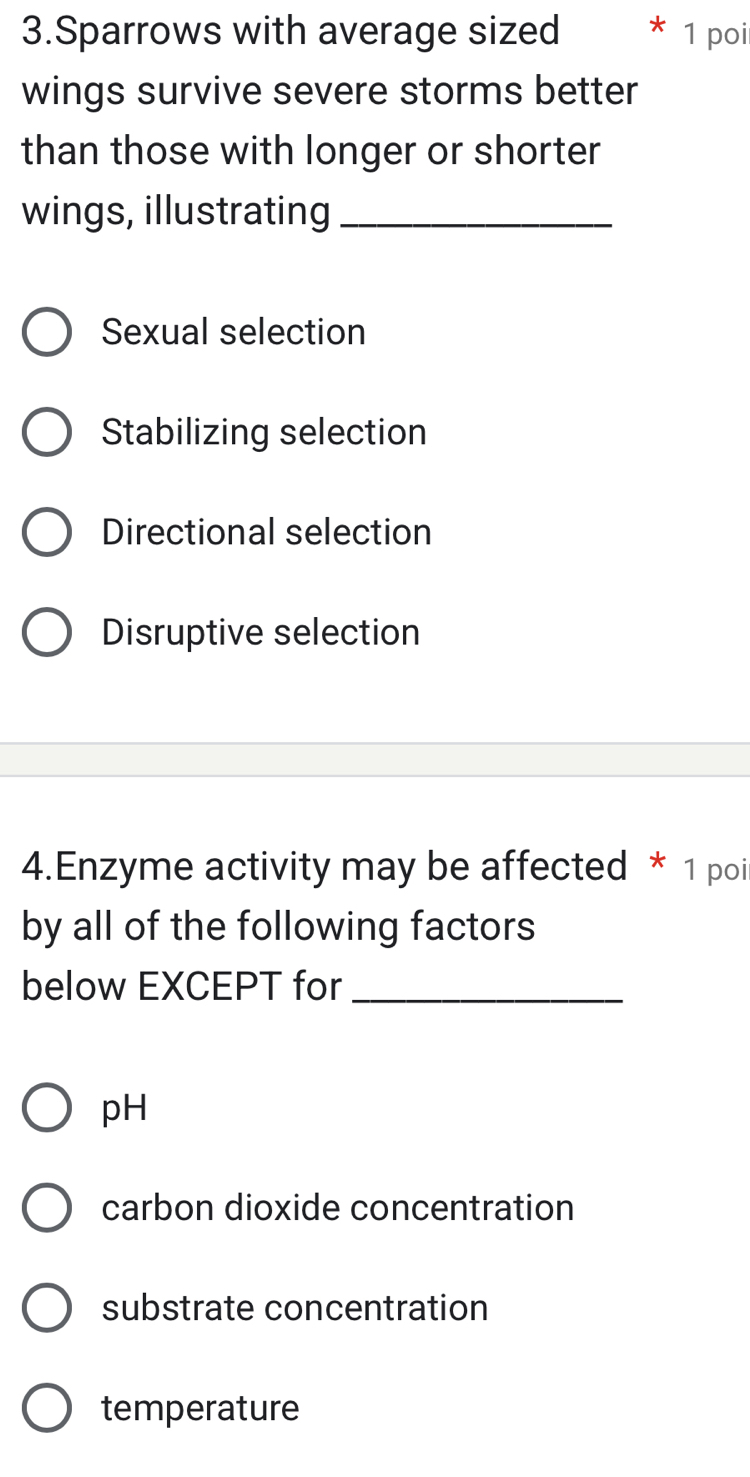Mark the temperature radio circle
Screen dimensions: 750x1477
point(47,1408)
